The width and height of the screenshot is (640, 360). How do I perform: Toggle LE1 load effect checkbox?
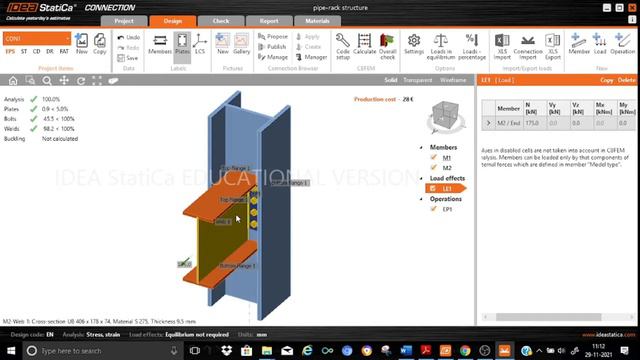pos(433,188)
